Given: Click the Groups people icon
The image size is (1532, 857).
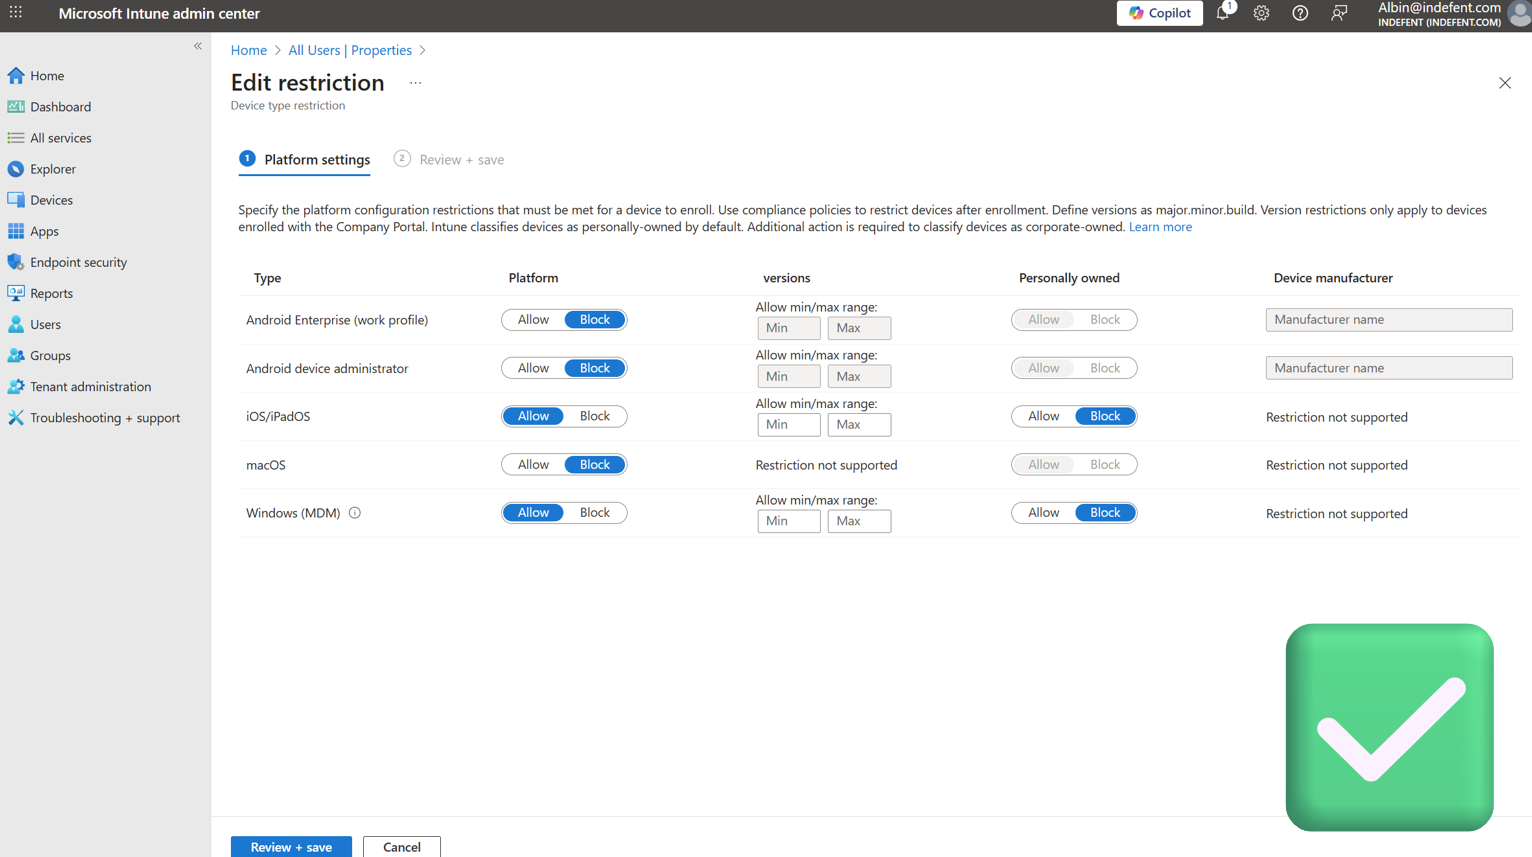Looking at the screenshot, I should click(x=16, y=355).
